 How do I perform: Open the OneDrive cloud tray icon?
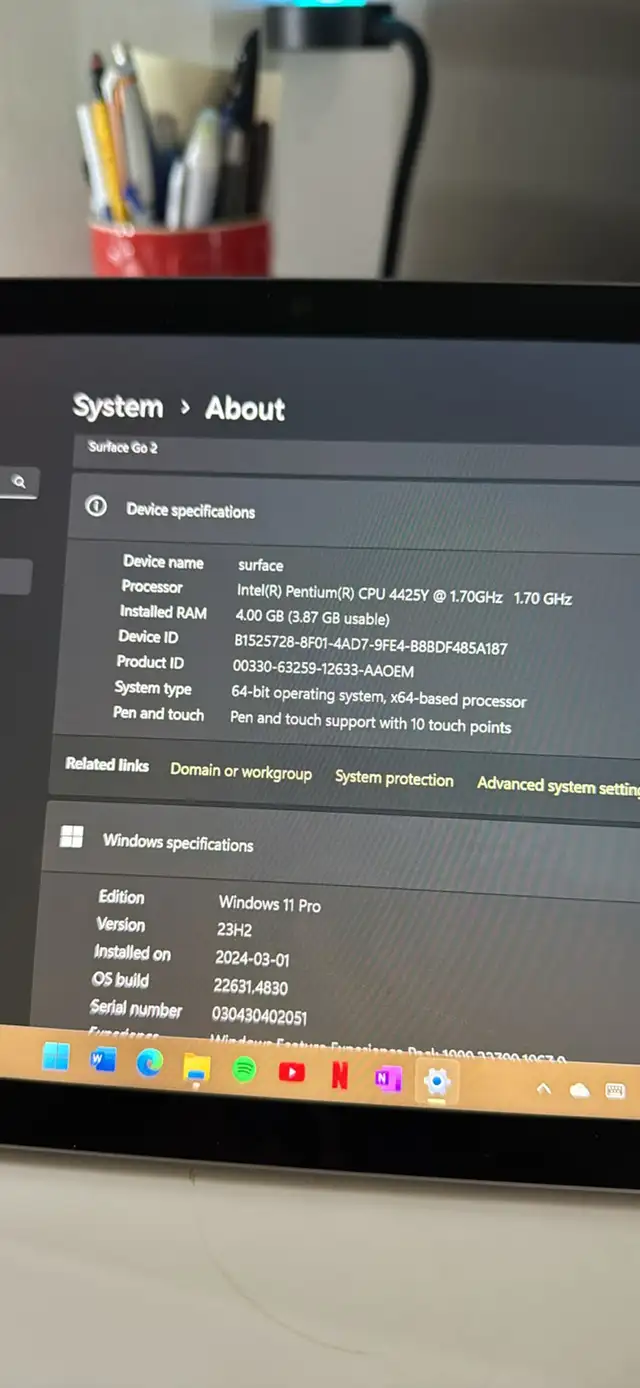click(579, 1091)
